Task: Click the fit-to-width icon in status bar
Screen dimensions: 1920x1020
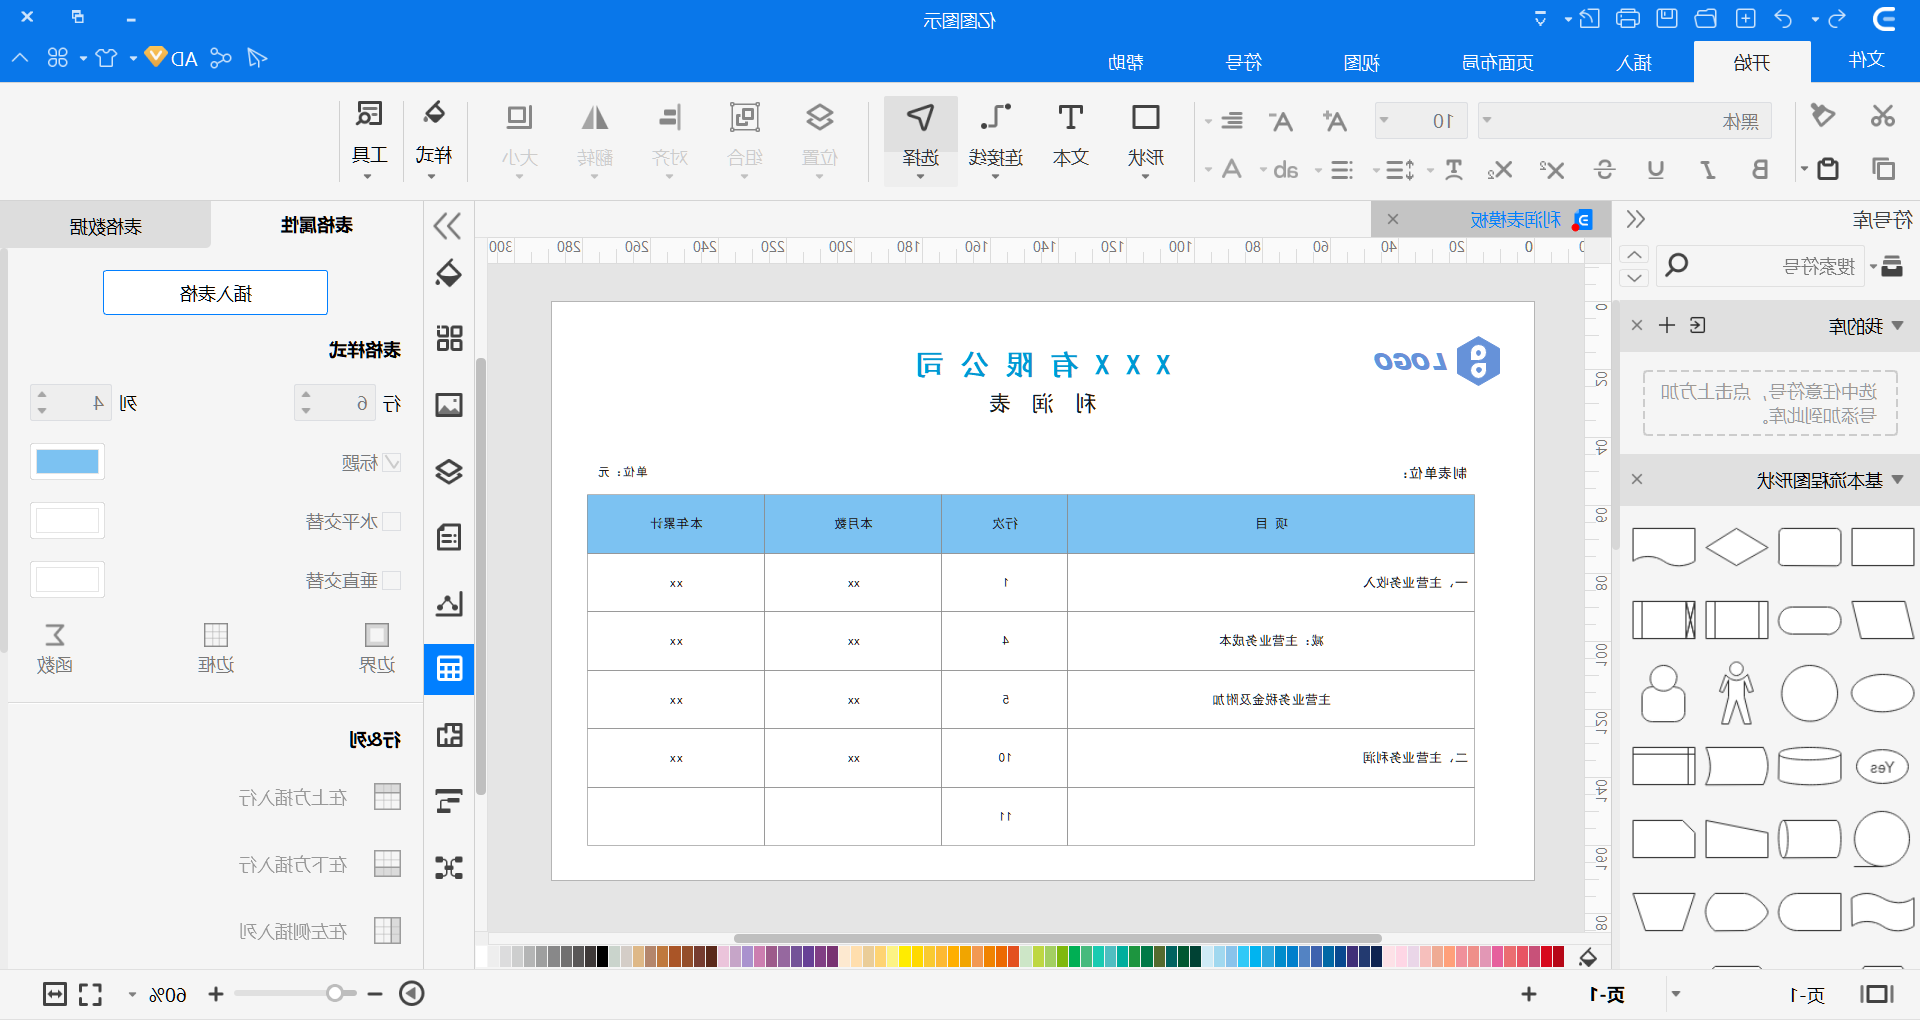Action: [55, 994]
